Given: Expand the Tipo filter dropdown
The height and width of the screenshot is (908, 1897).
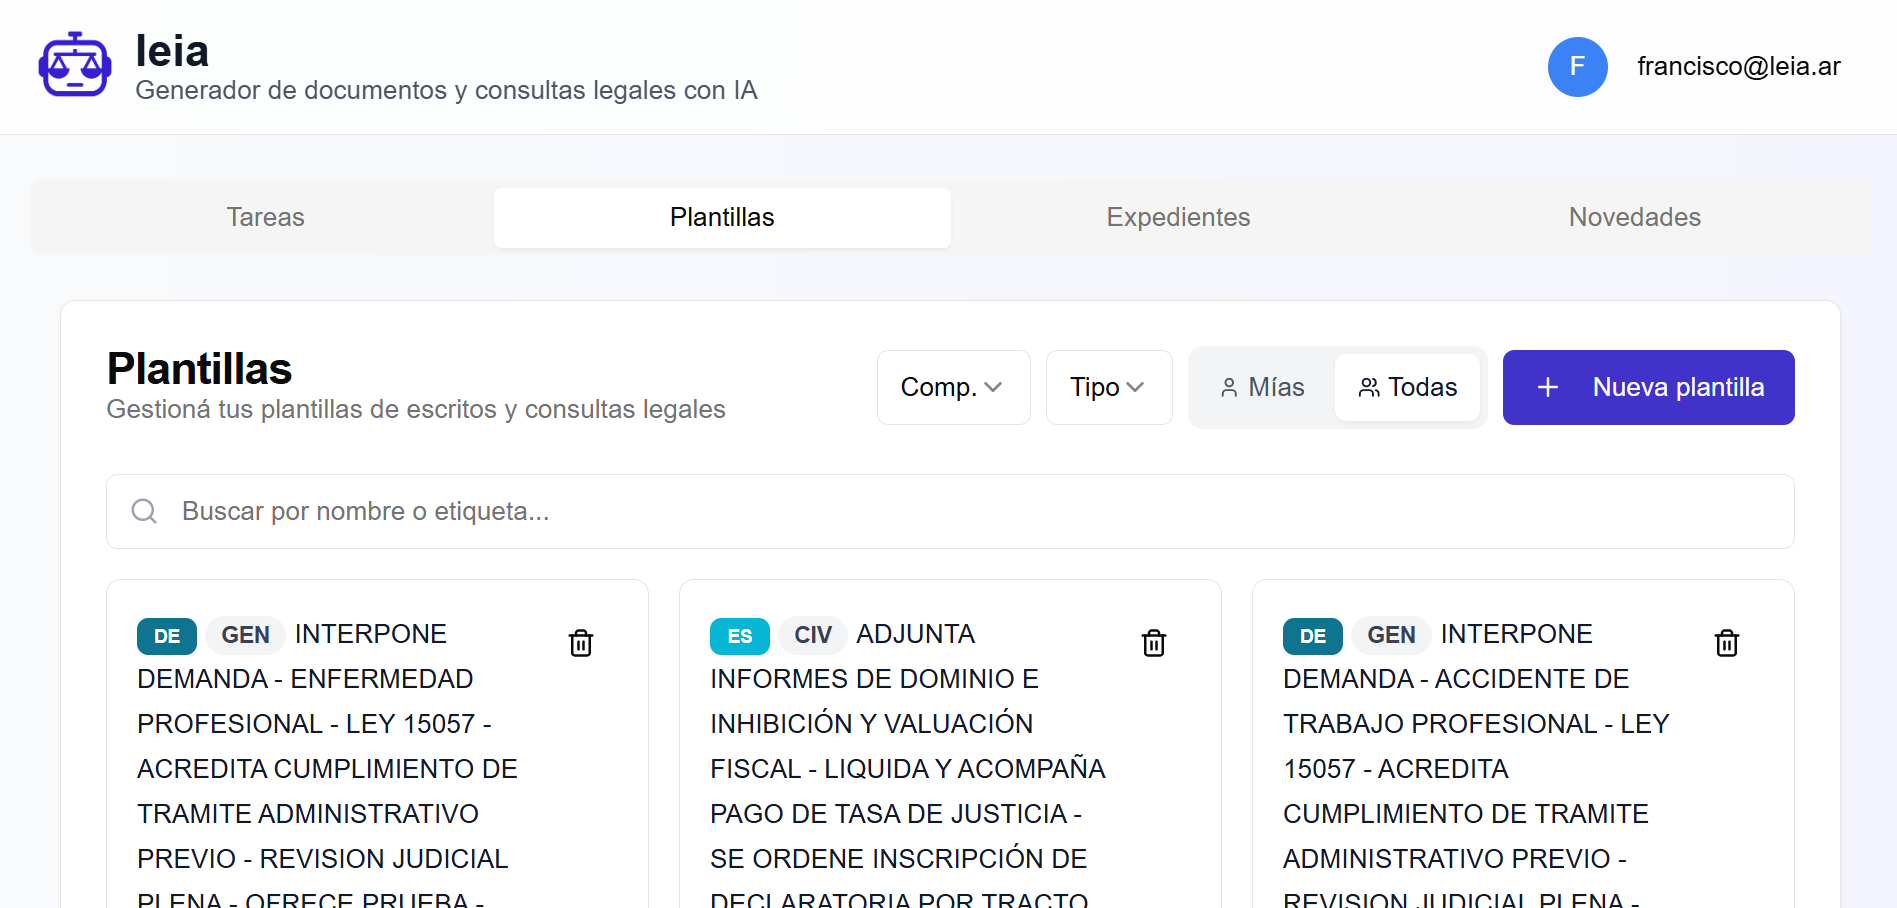Looking at the screenshot, I should coord(1108,388).
